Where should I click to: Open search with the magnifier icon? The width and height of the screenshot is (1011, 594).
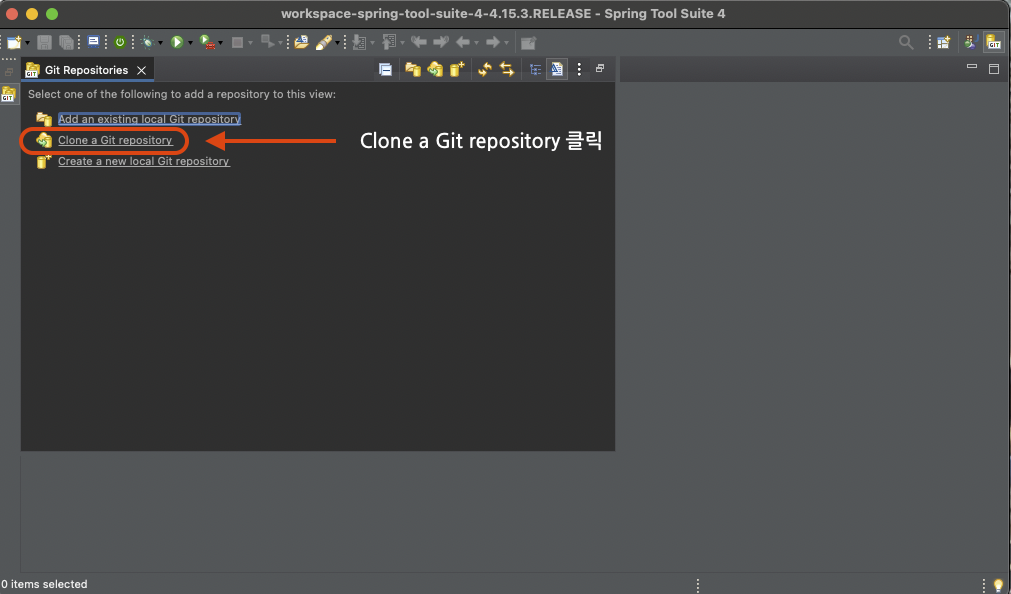[x=906, y=42]
